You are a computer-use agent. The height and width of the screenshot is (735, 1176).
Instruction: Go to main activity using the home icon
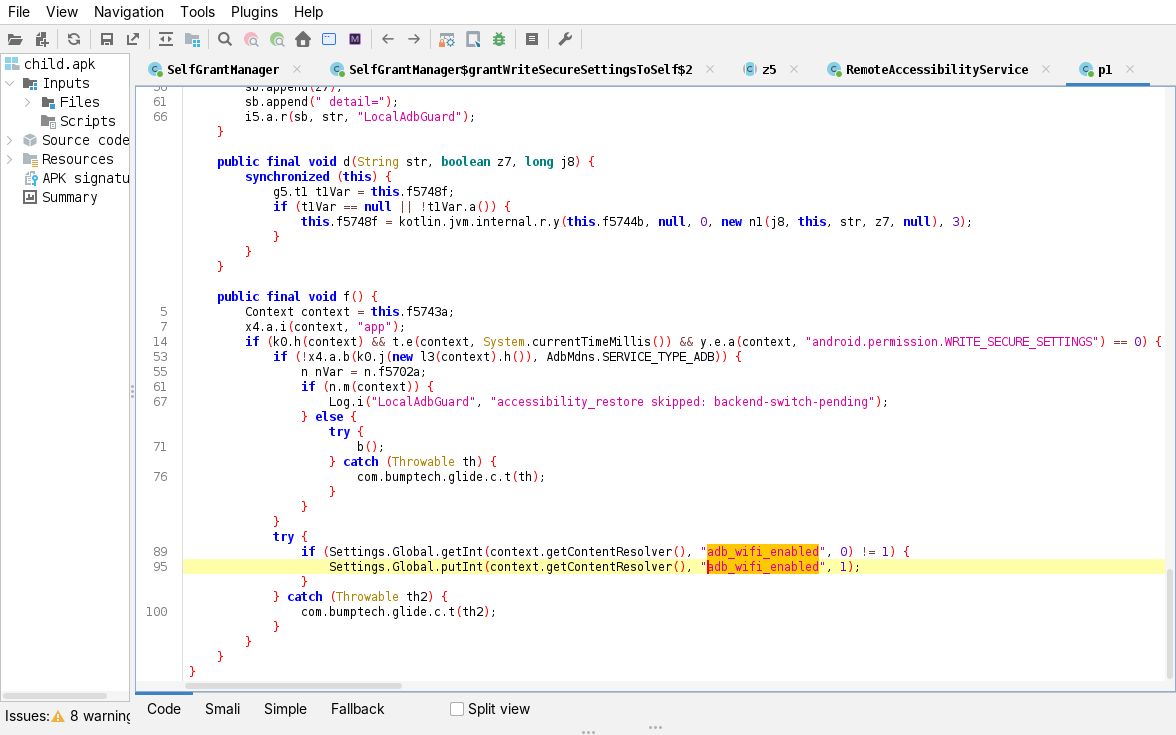tap(303, 40)
